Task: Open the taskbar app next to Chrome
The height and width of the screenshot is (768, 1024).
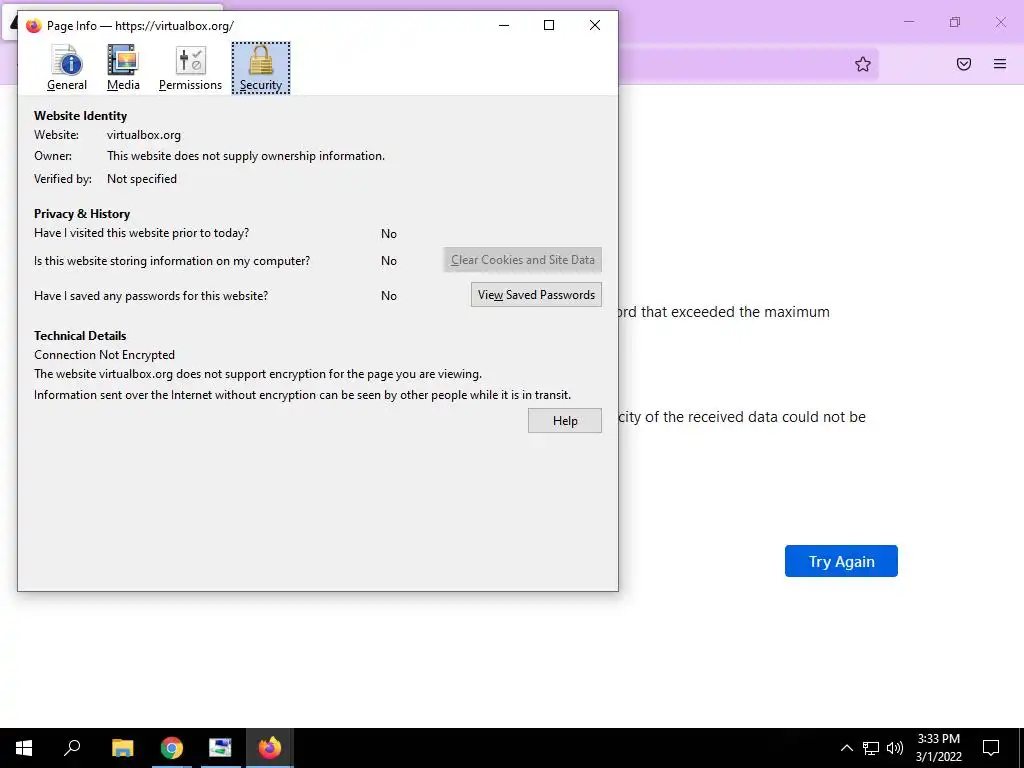Action: tap(221, 748)
